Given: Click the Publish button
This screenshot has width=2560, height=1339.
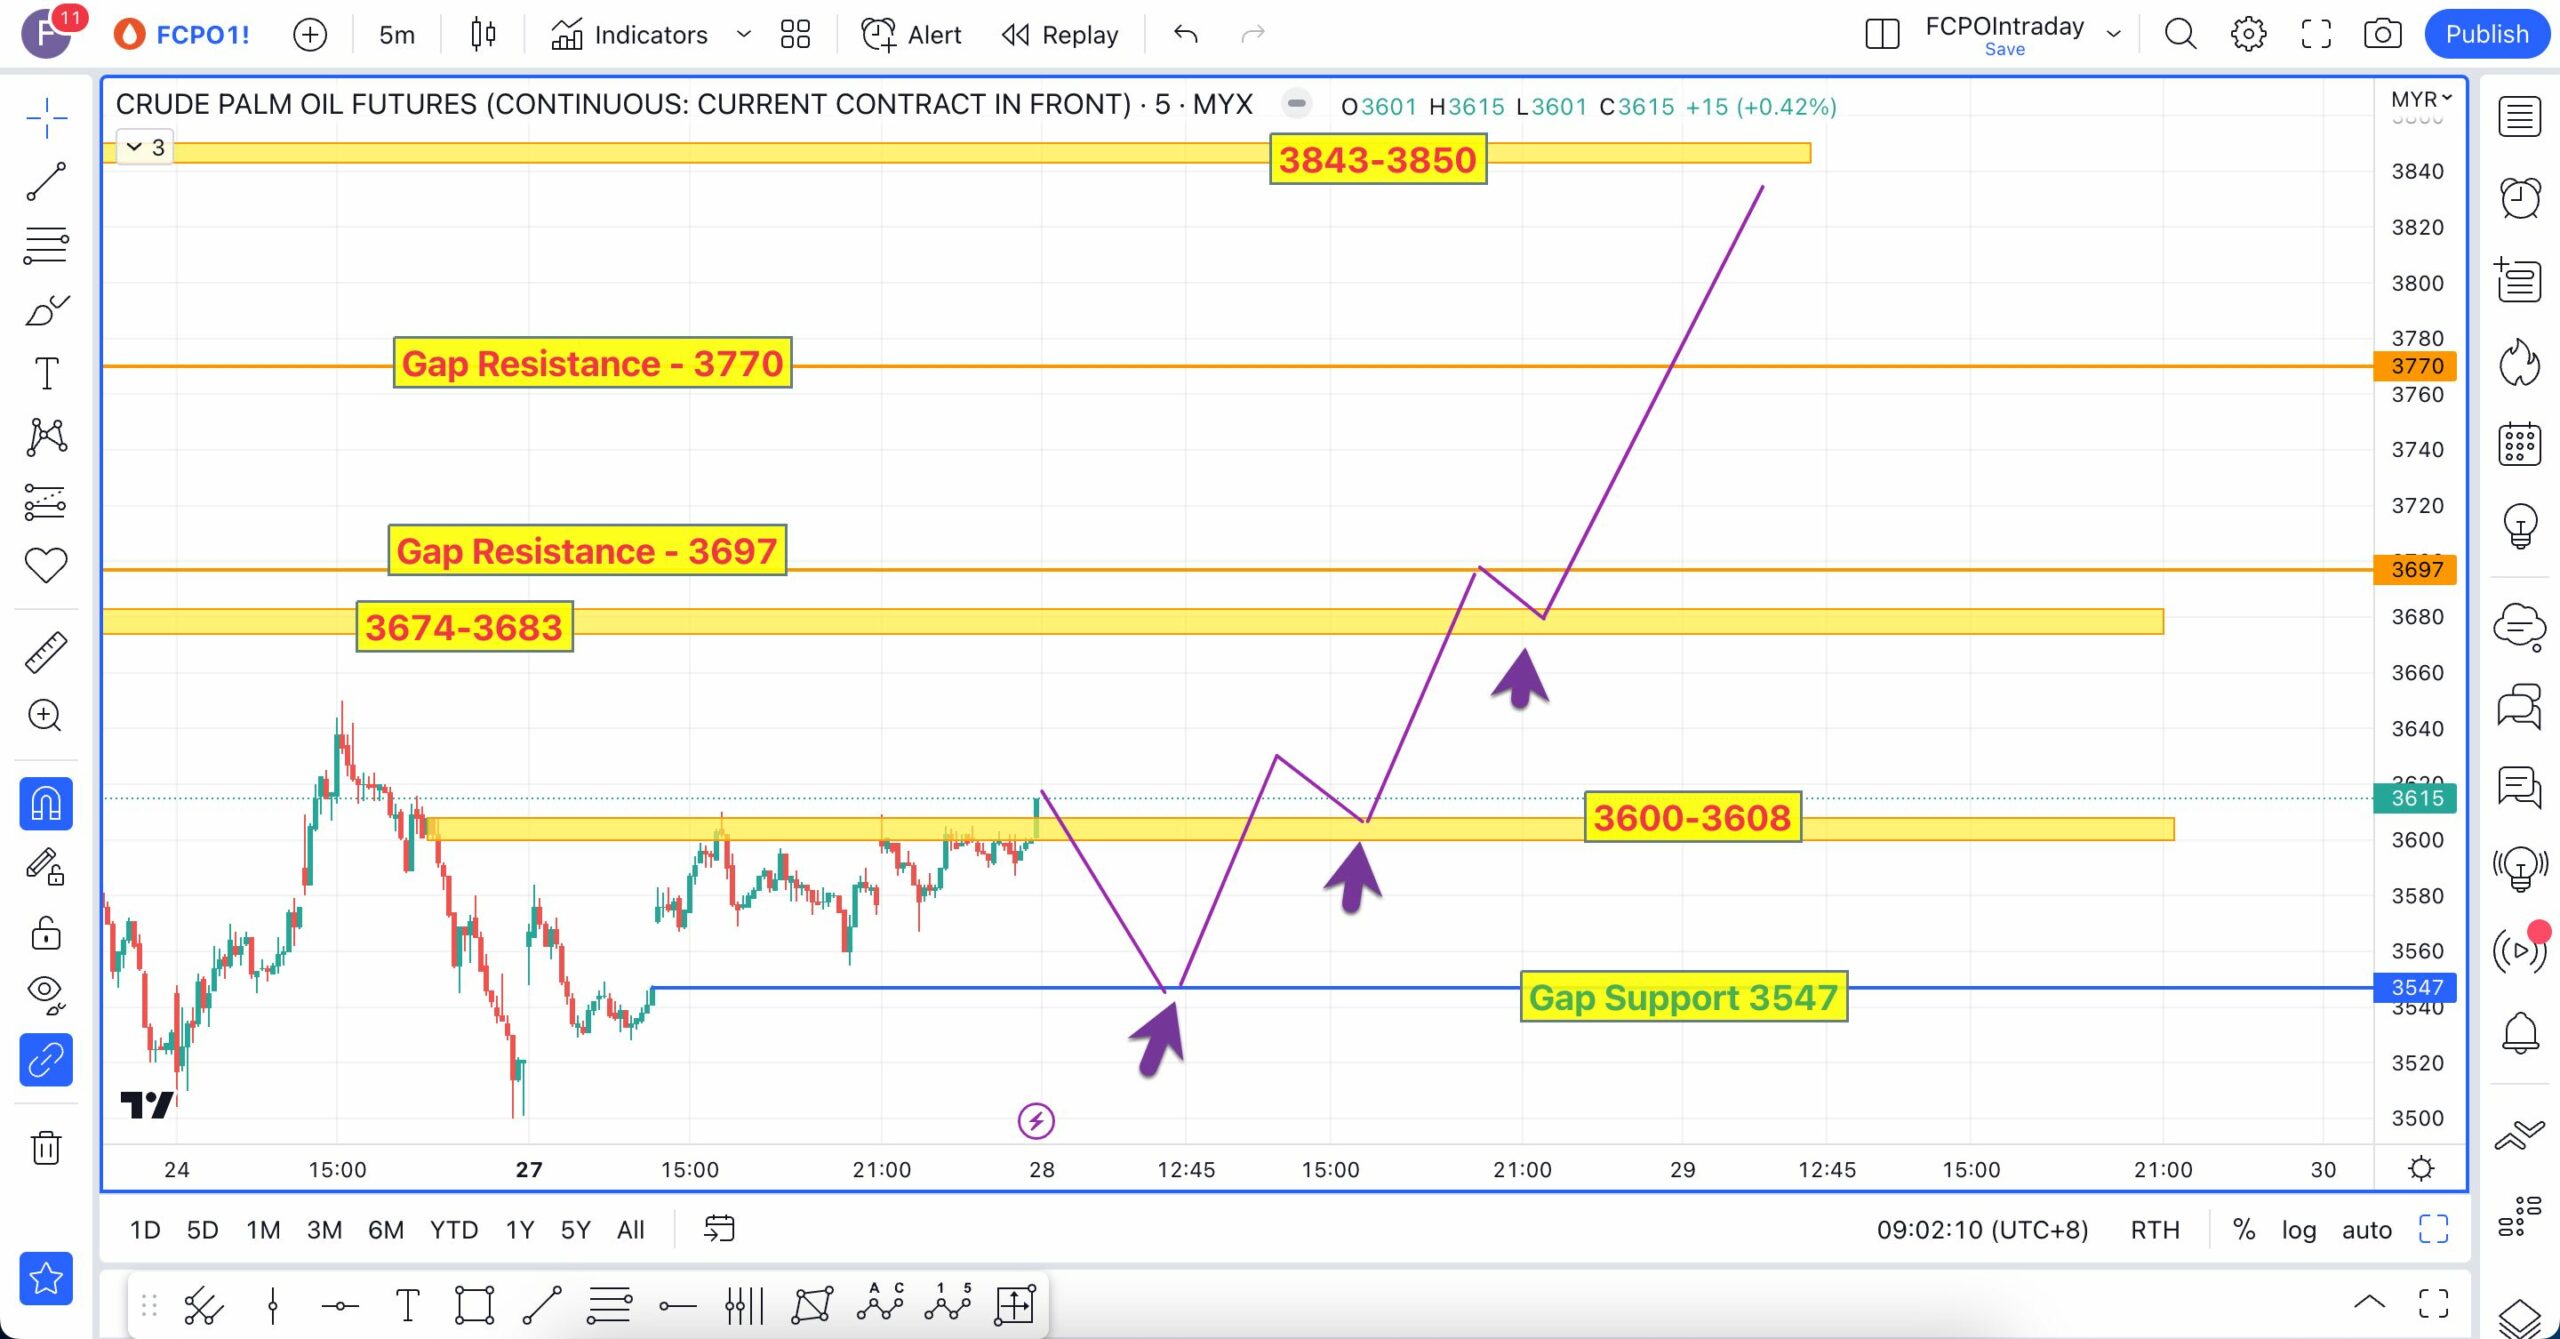Looking at the screenshot, I should 2486,34.
